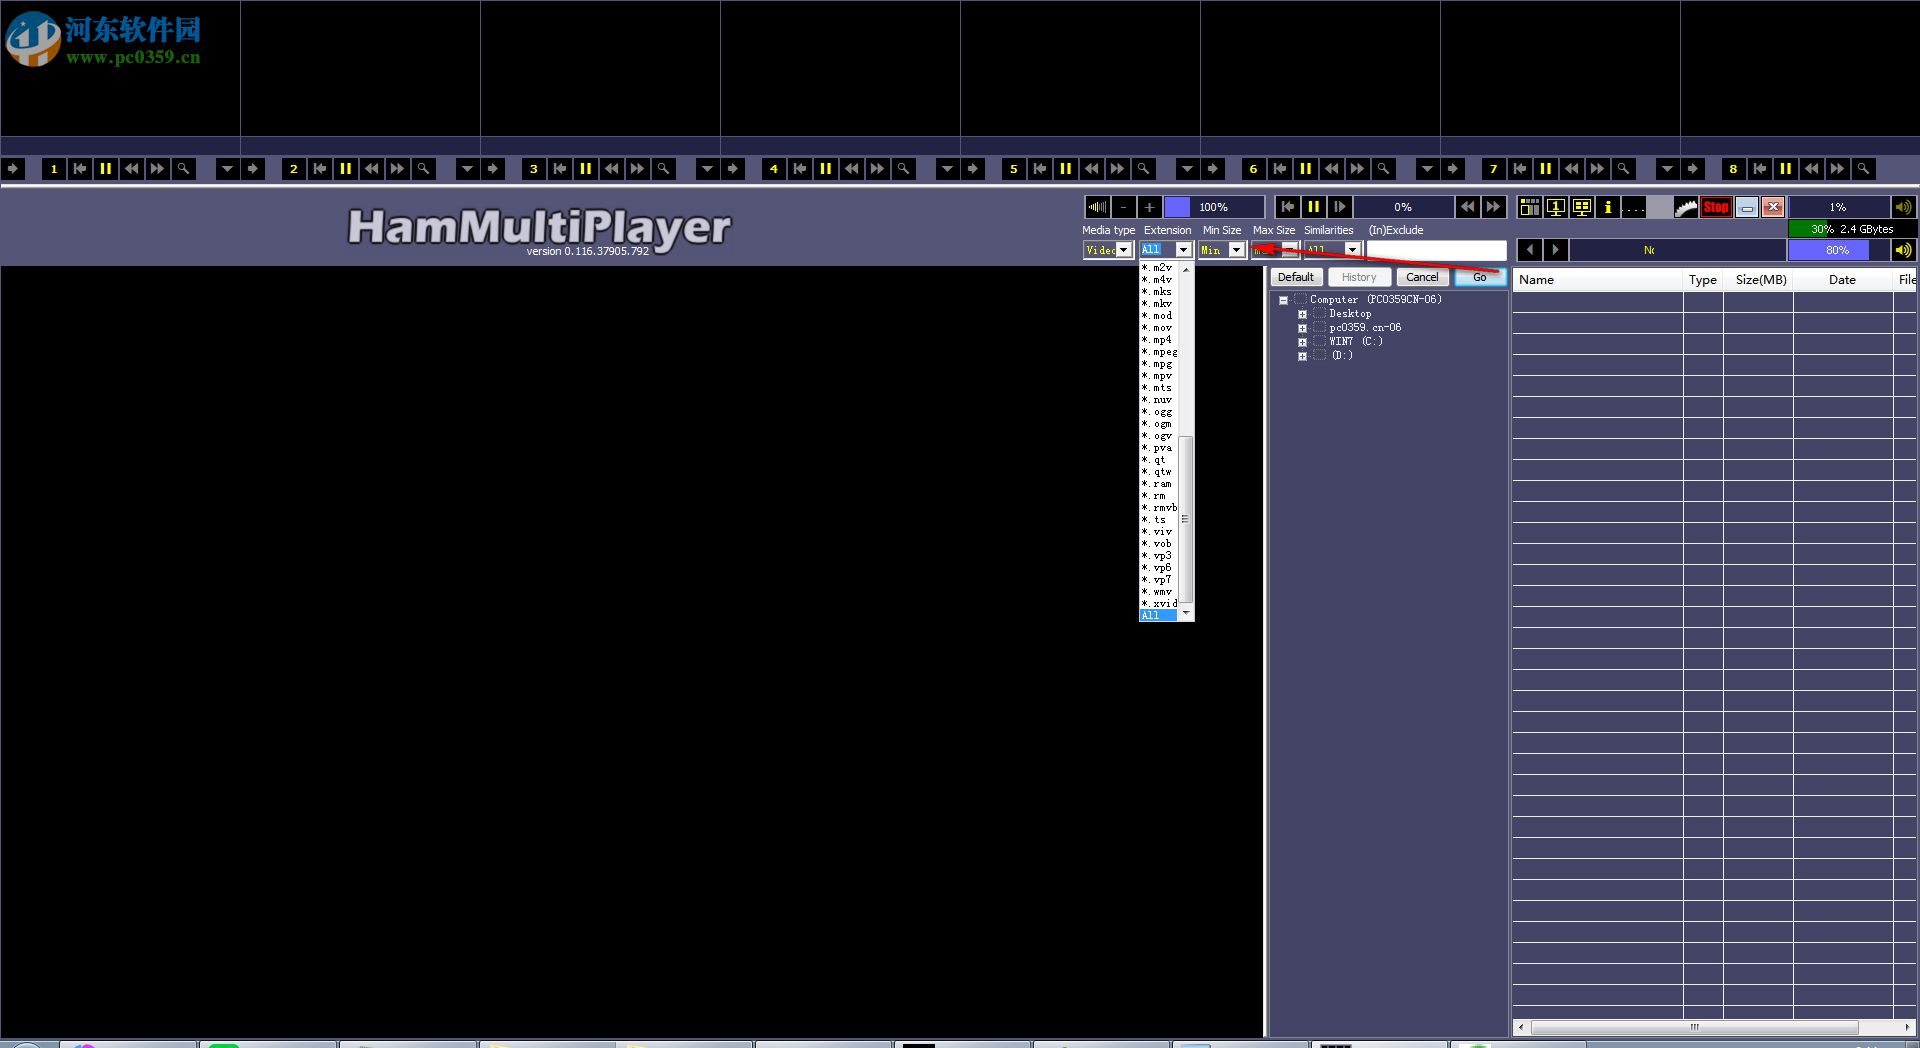Screen dimensions: 1920x1048
Task: Click the master rewind button
Action: pos(1467,207)
